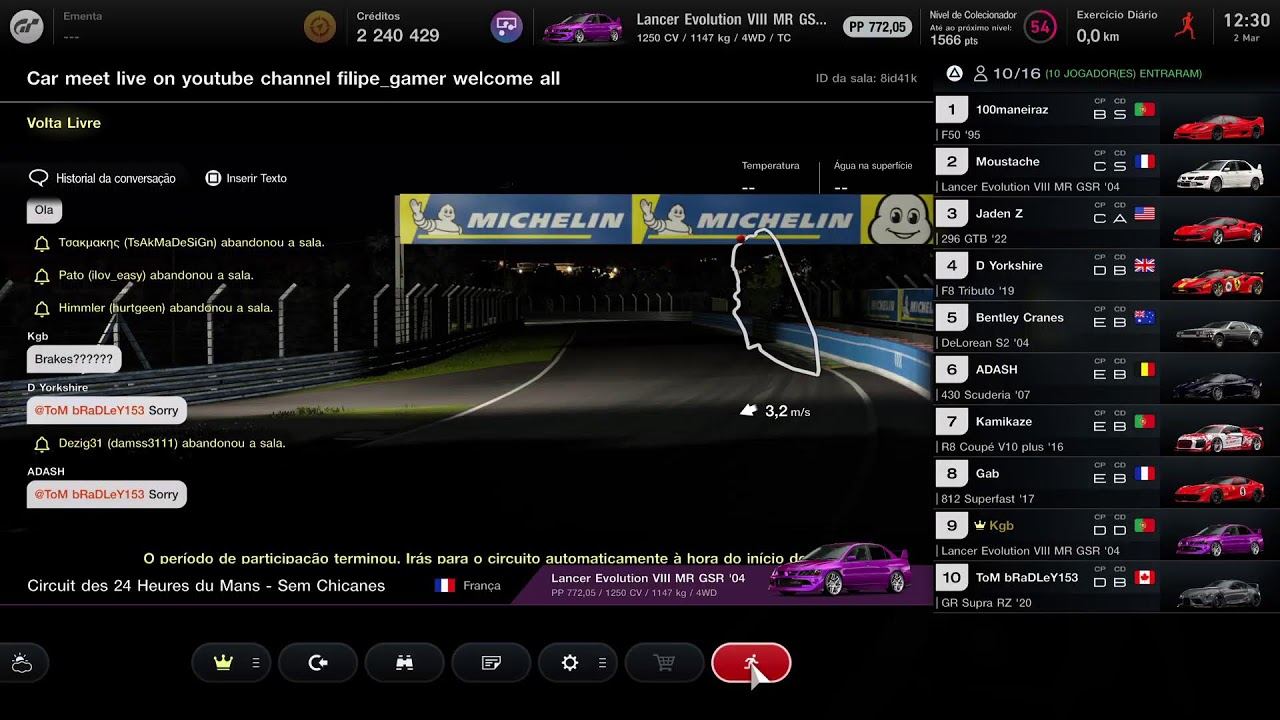Click the room owner crown button
Viewport: 1280px width, 720px height.
click(231, 663)
